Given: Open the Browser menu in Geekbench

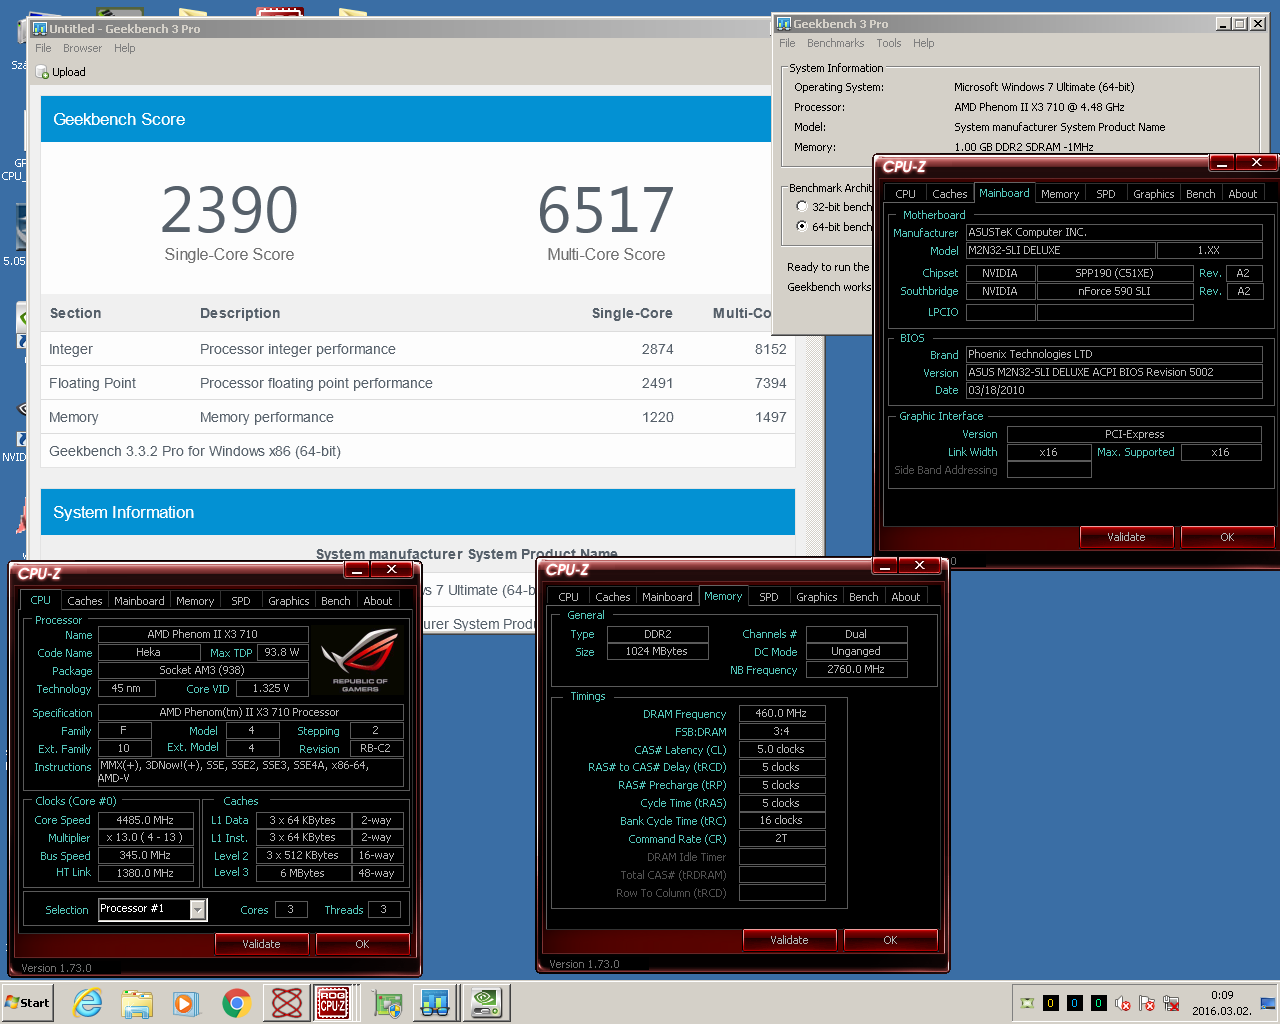Looking at the screenshot, I should click(82, 48).
